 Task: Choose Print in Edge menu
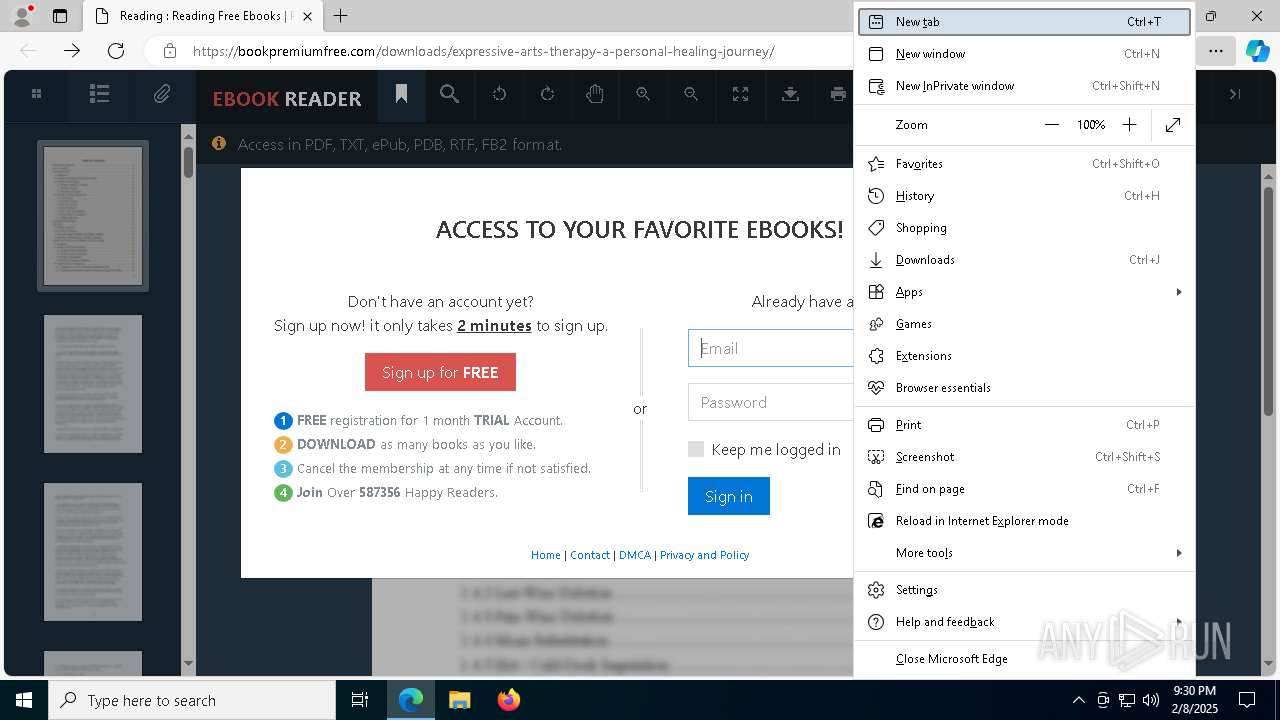point(1024,425)
